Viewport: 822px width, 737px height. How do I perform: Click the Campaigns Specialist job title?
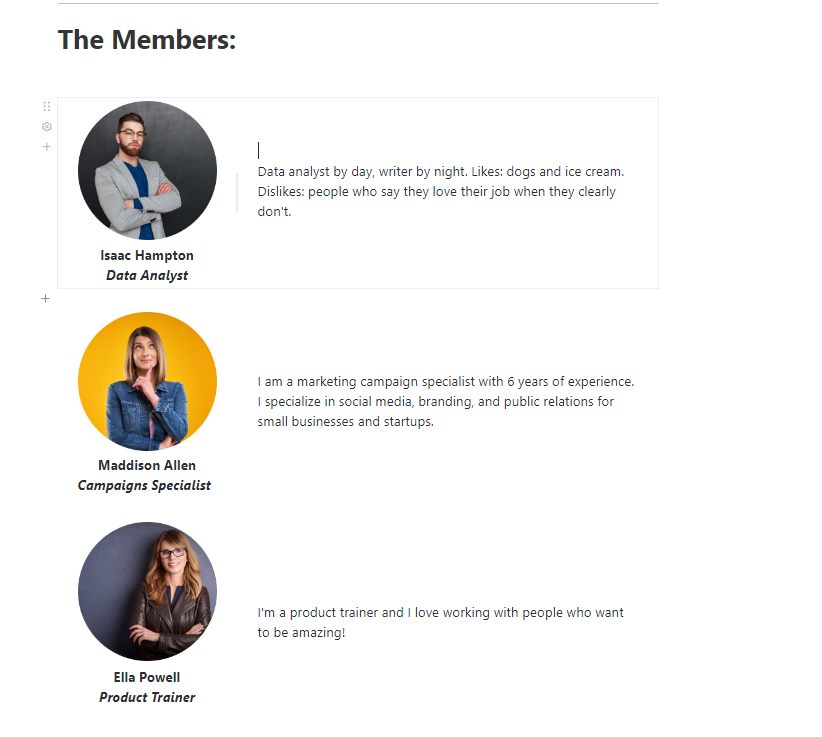pyautogui.click(x=144, y=485)
